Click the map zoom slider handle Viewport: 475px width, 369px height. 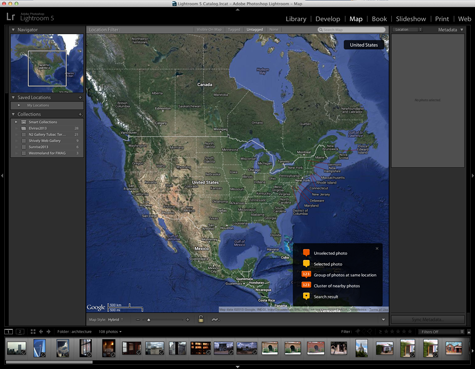pos(149,320)
